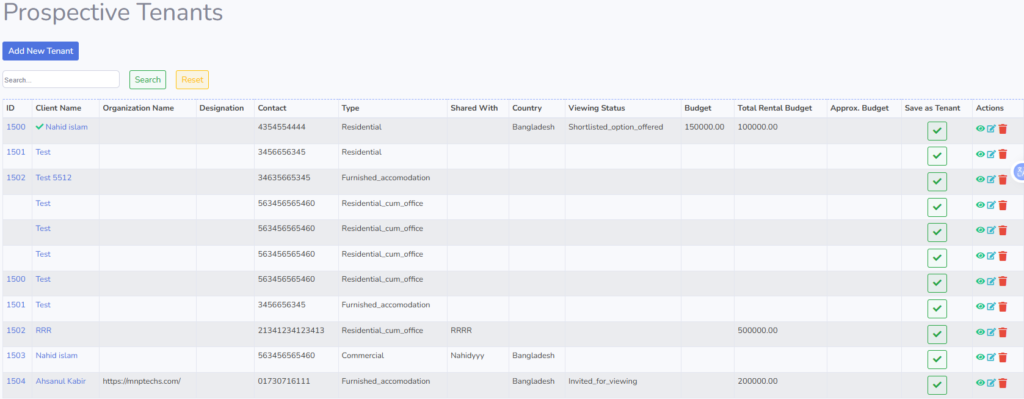Save Test Furnished_accomodation 1501 row as tenant

point(936,309)
